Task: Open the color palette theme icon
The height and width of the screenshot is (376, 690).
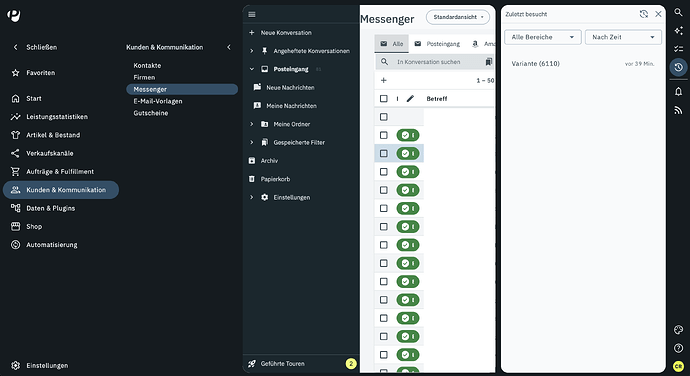Action: [678, 330]
